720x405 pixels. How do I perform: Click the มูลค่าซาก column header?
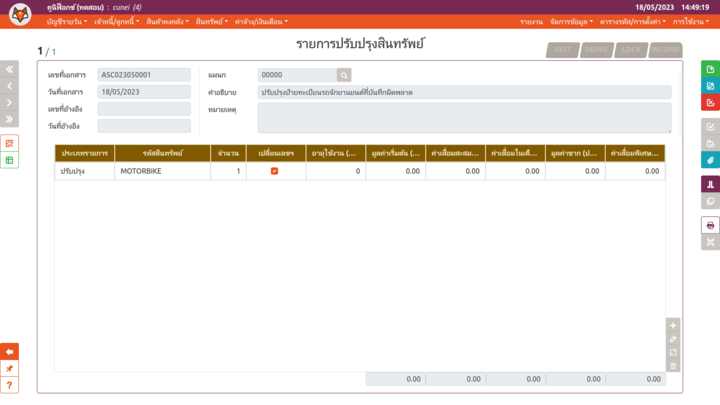(x=575, y=153)
